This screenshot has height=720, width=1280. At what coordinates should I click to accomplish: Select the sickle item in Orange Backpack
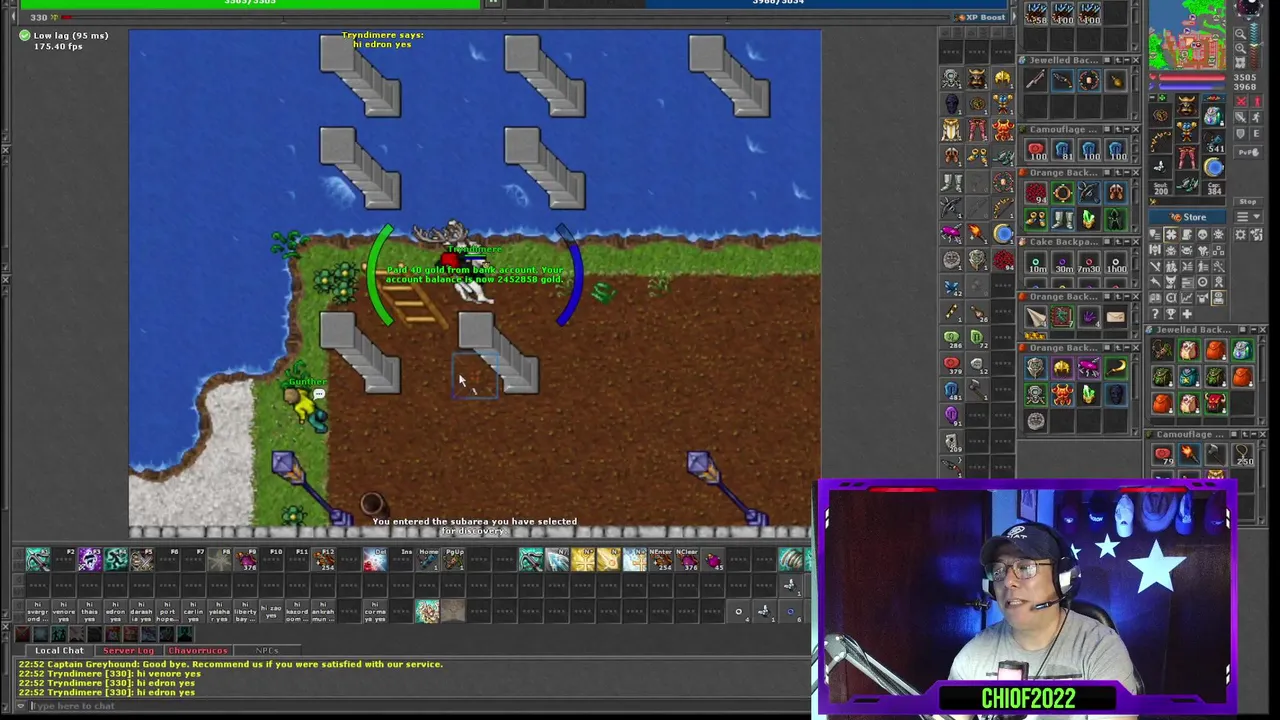pos(1116,367)
